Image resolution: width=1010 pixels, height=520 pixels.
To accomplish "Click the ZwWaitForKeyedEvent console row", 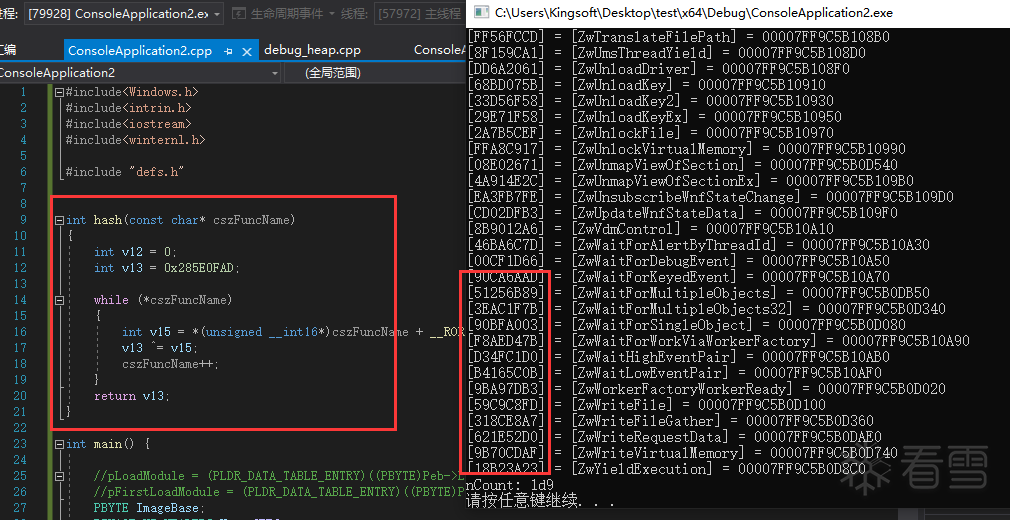I will 678,277.
